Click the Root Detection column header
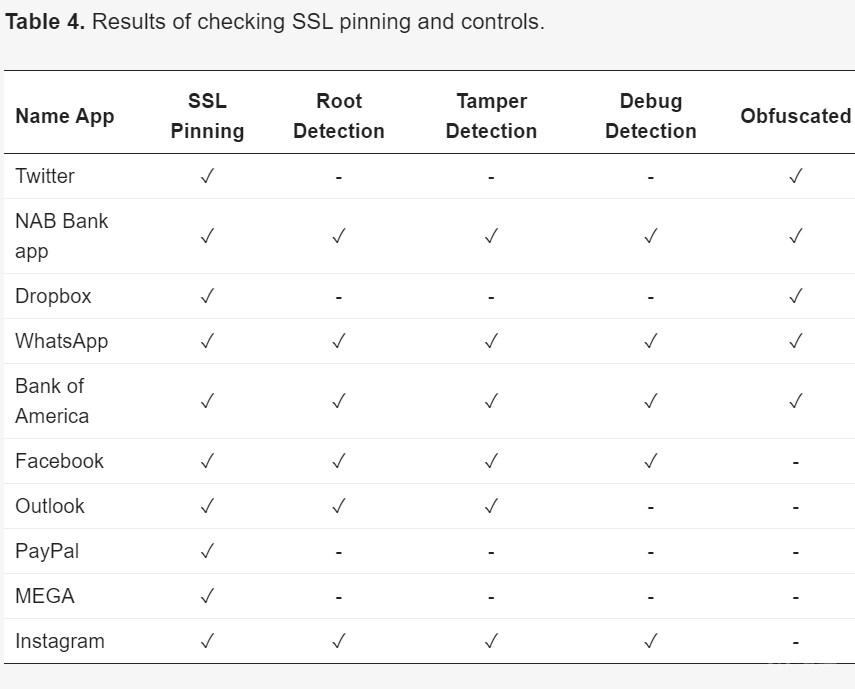The image size is (855, 689). click(x=339, y=116)
